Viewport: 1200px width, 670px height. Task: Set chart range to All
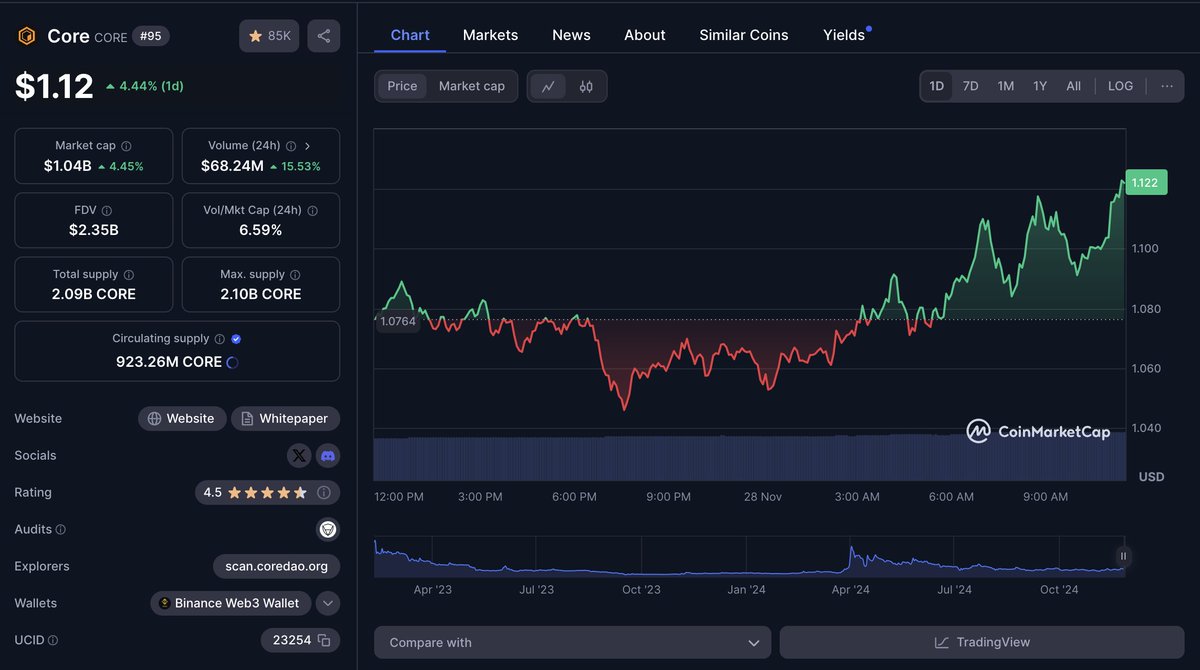[1073, 86]
